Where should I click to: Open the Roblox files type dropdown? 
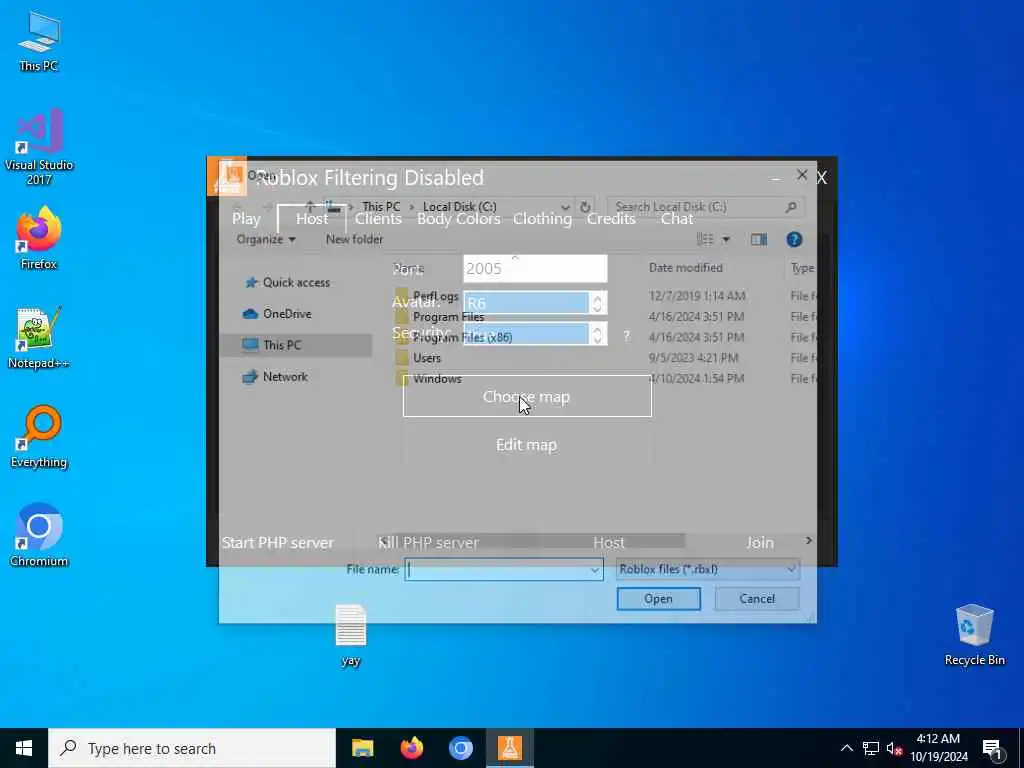tap(708, 569)
